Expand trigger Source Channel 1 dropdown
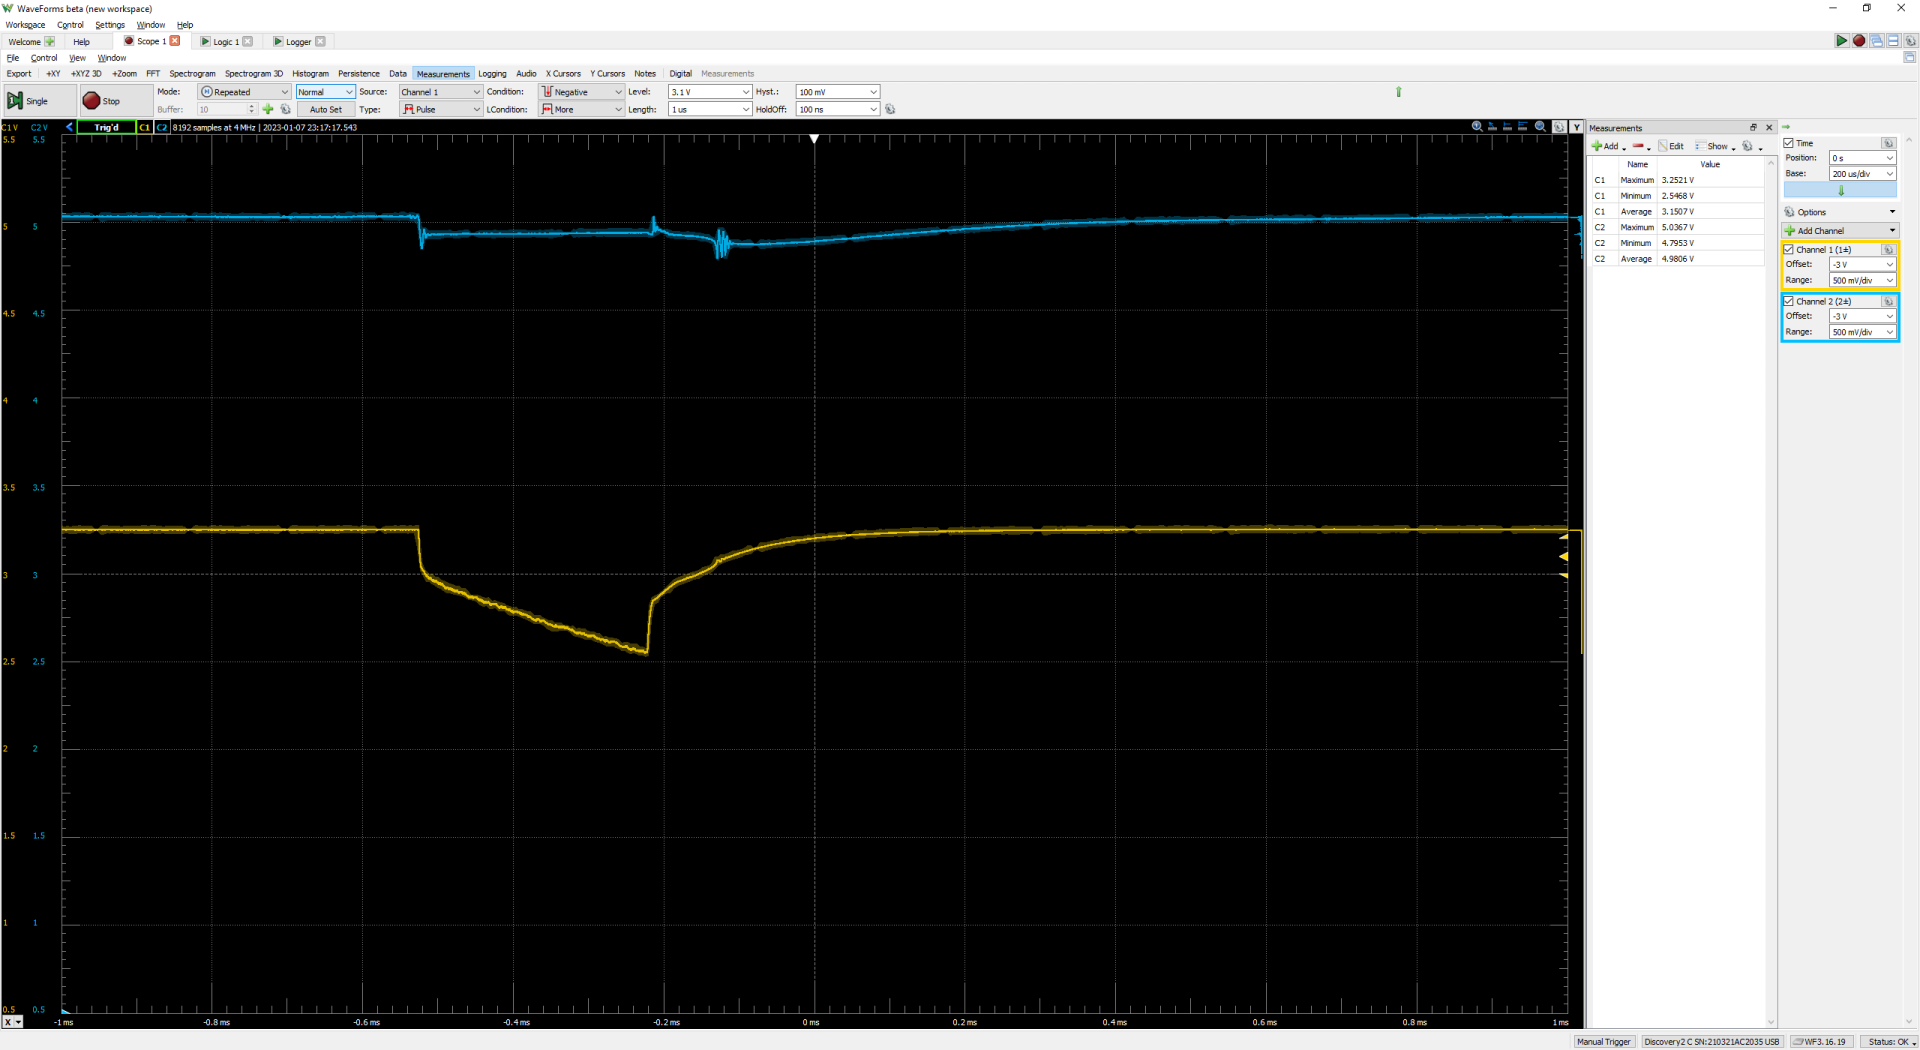Image resolution: width=1920 pixels, height=1050 pixels. 441,92
